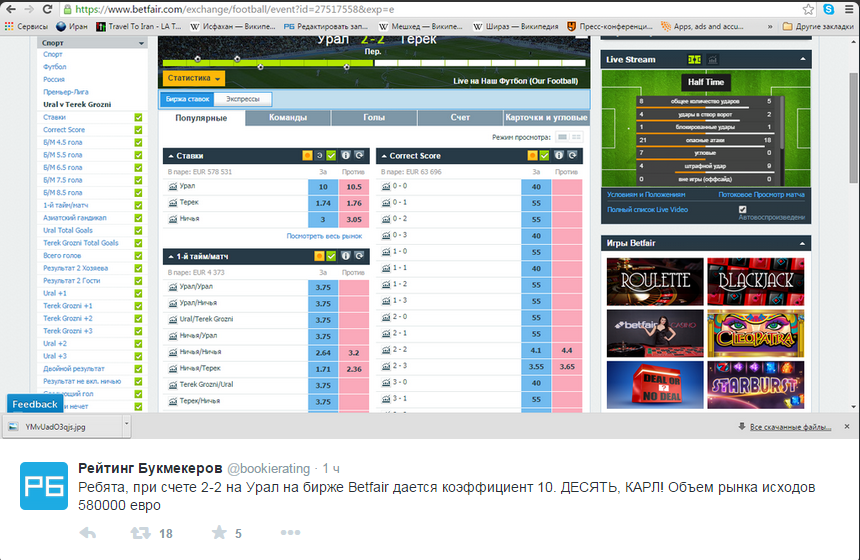This screenshot has width=860, height=560.
Task: Switch to the Счет tab
Action: (460, 118)
